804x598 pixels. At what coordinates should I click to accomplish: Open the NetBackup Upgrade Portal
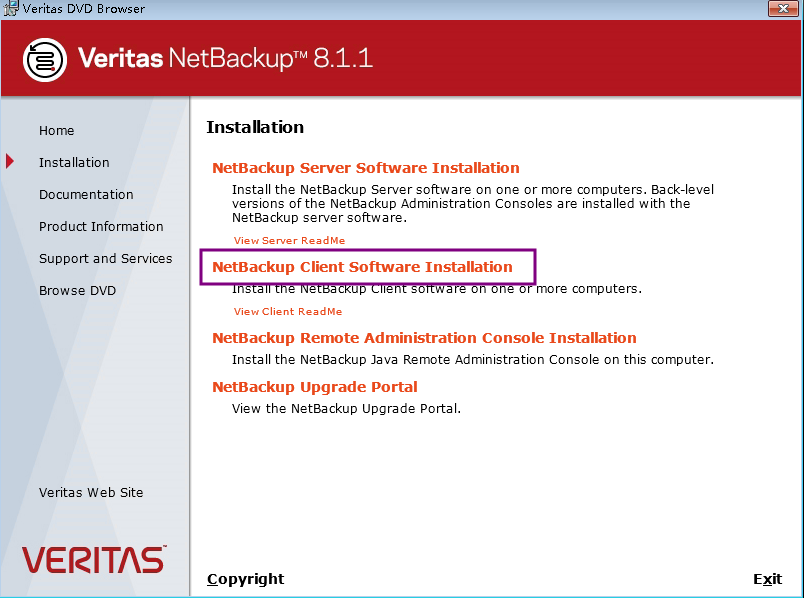(314, 387)
